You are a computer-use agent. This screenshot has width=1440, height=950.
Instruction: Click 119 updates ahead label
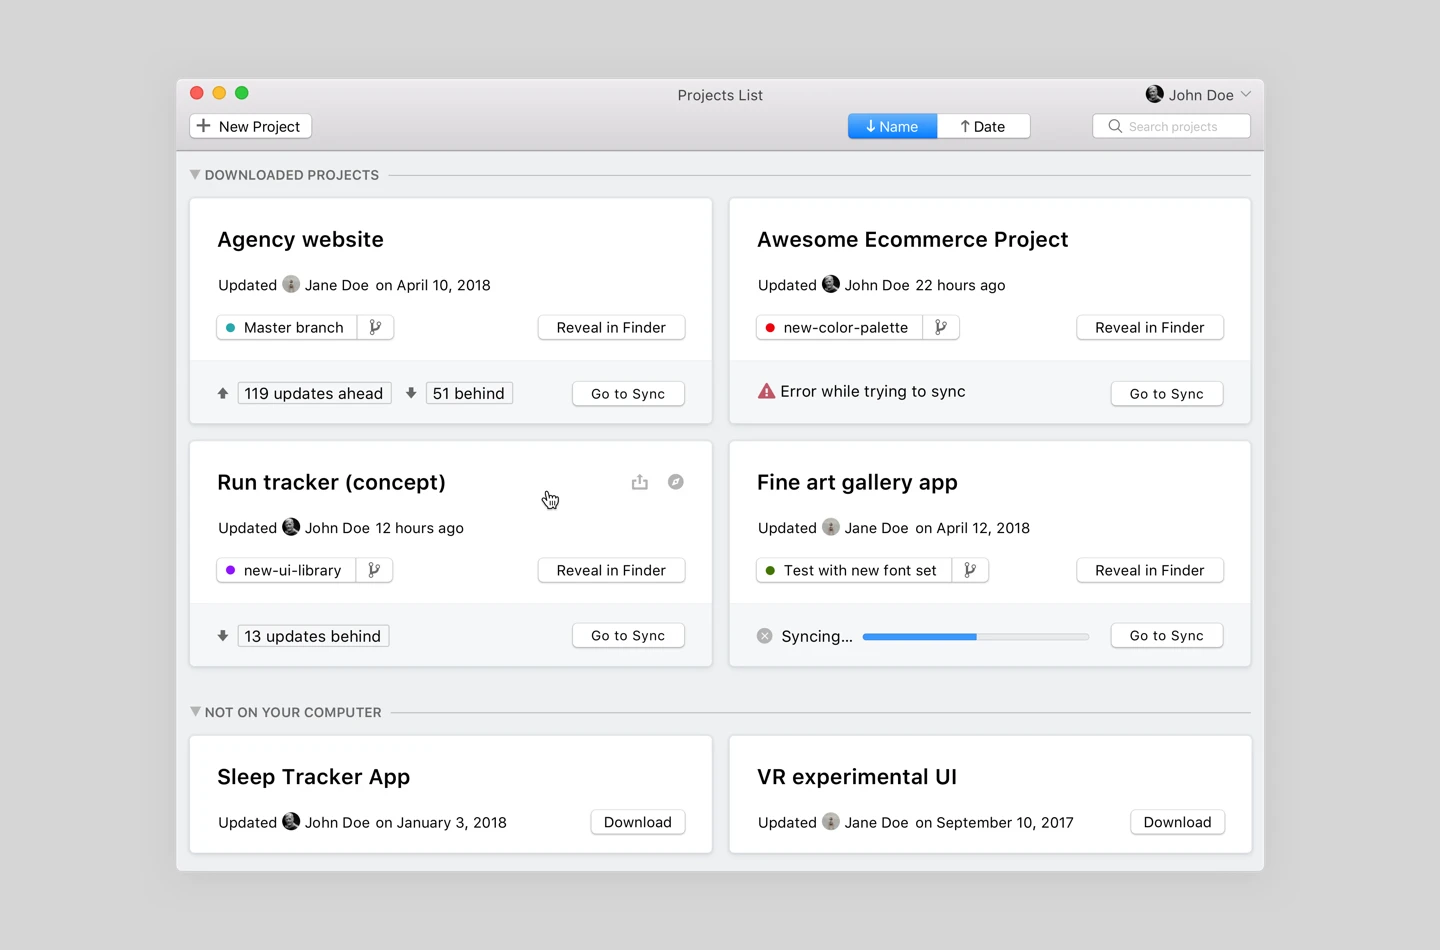coord(314,393)
